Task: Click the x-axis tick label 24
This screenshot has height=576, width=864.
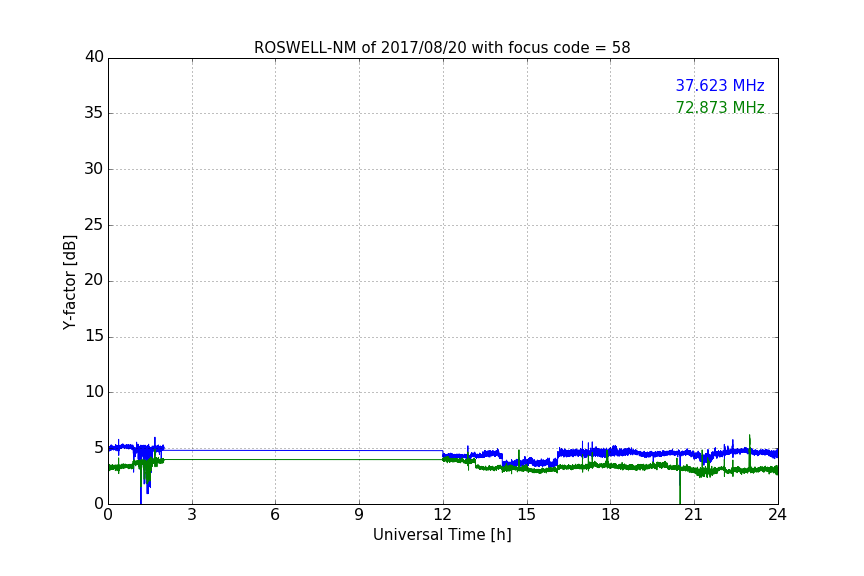Action: click(777, 515)
